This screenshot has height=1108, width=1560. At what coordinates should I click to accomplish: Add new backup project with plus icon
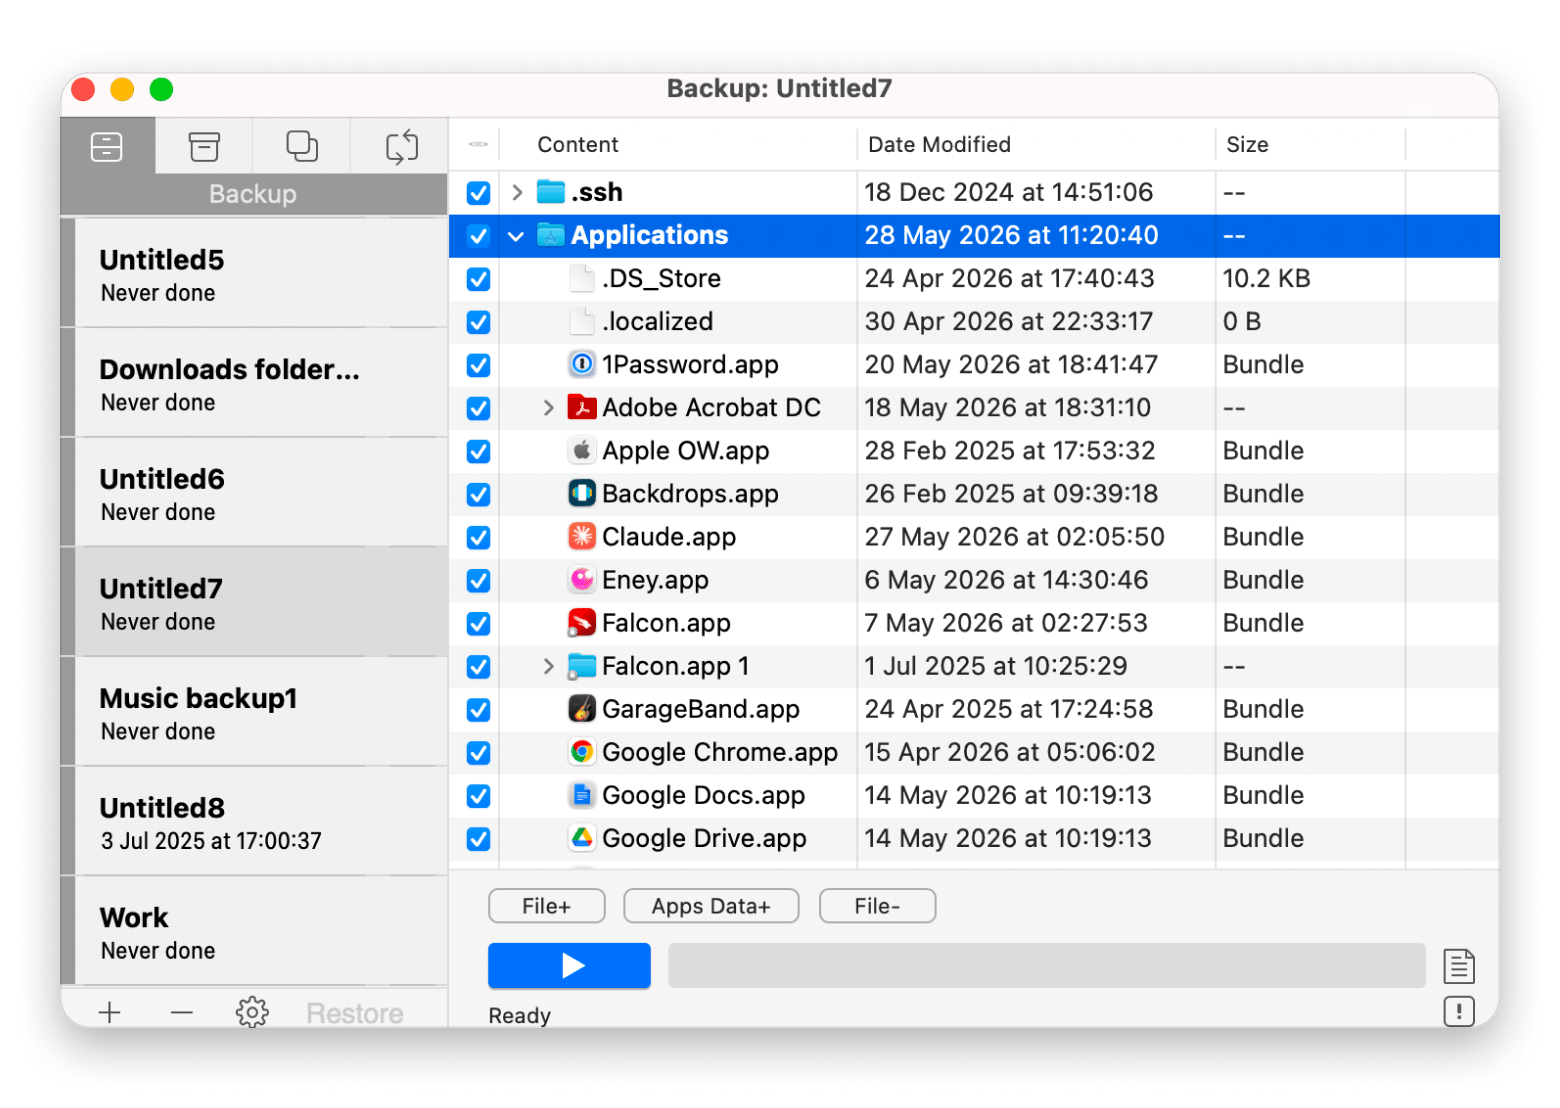[110, 1012]
